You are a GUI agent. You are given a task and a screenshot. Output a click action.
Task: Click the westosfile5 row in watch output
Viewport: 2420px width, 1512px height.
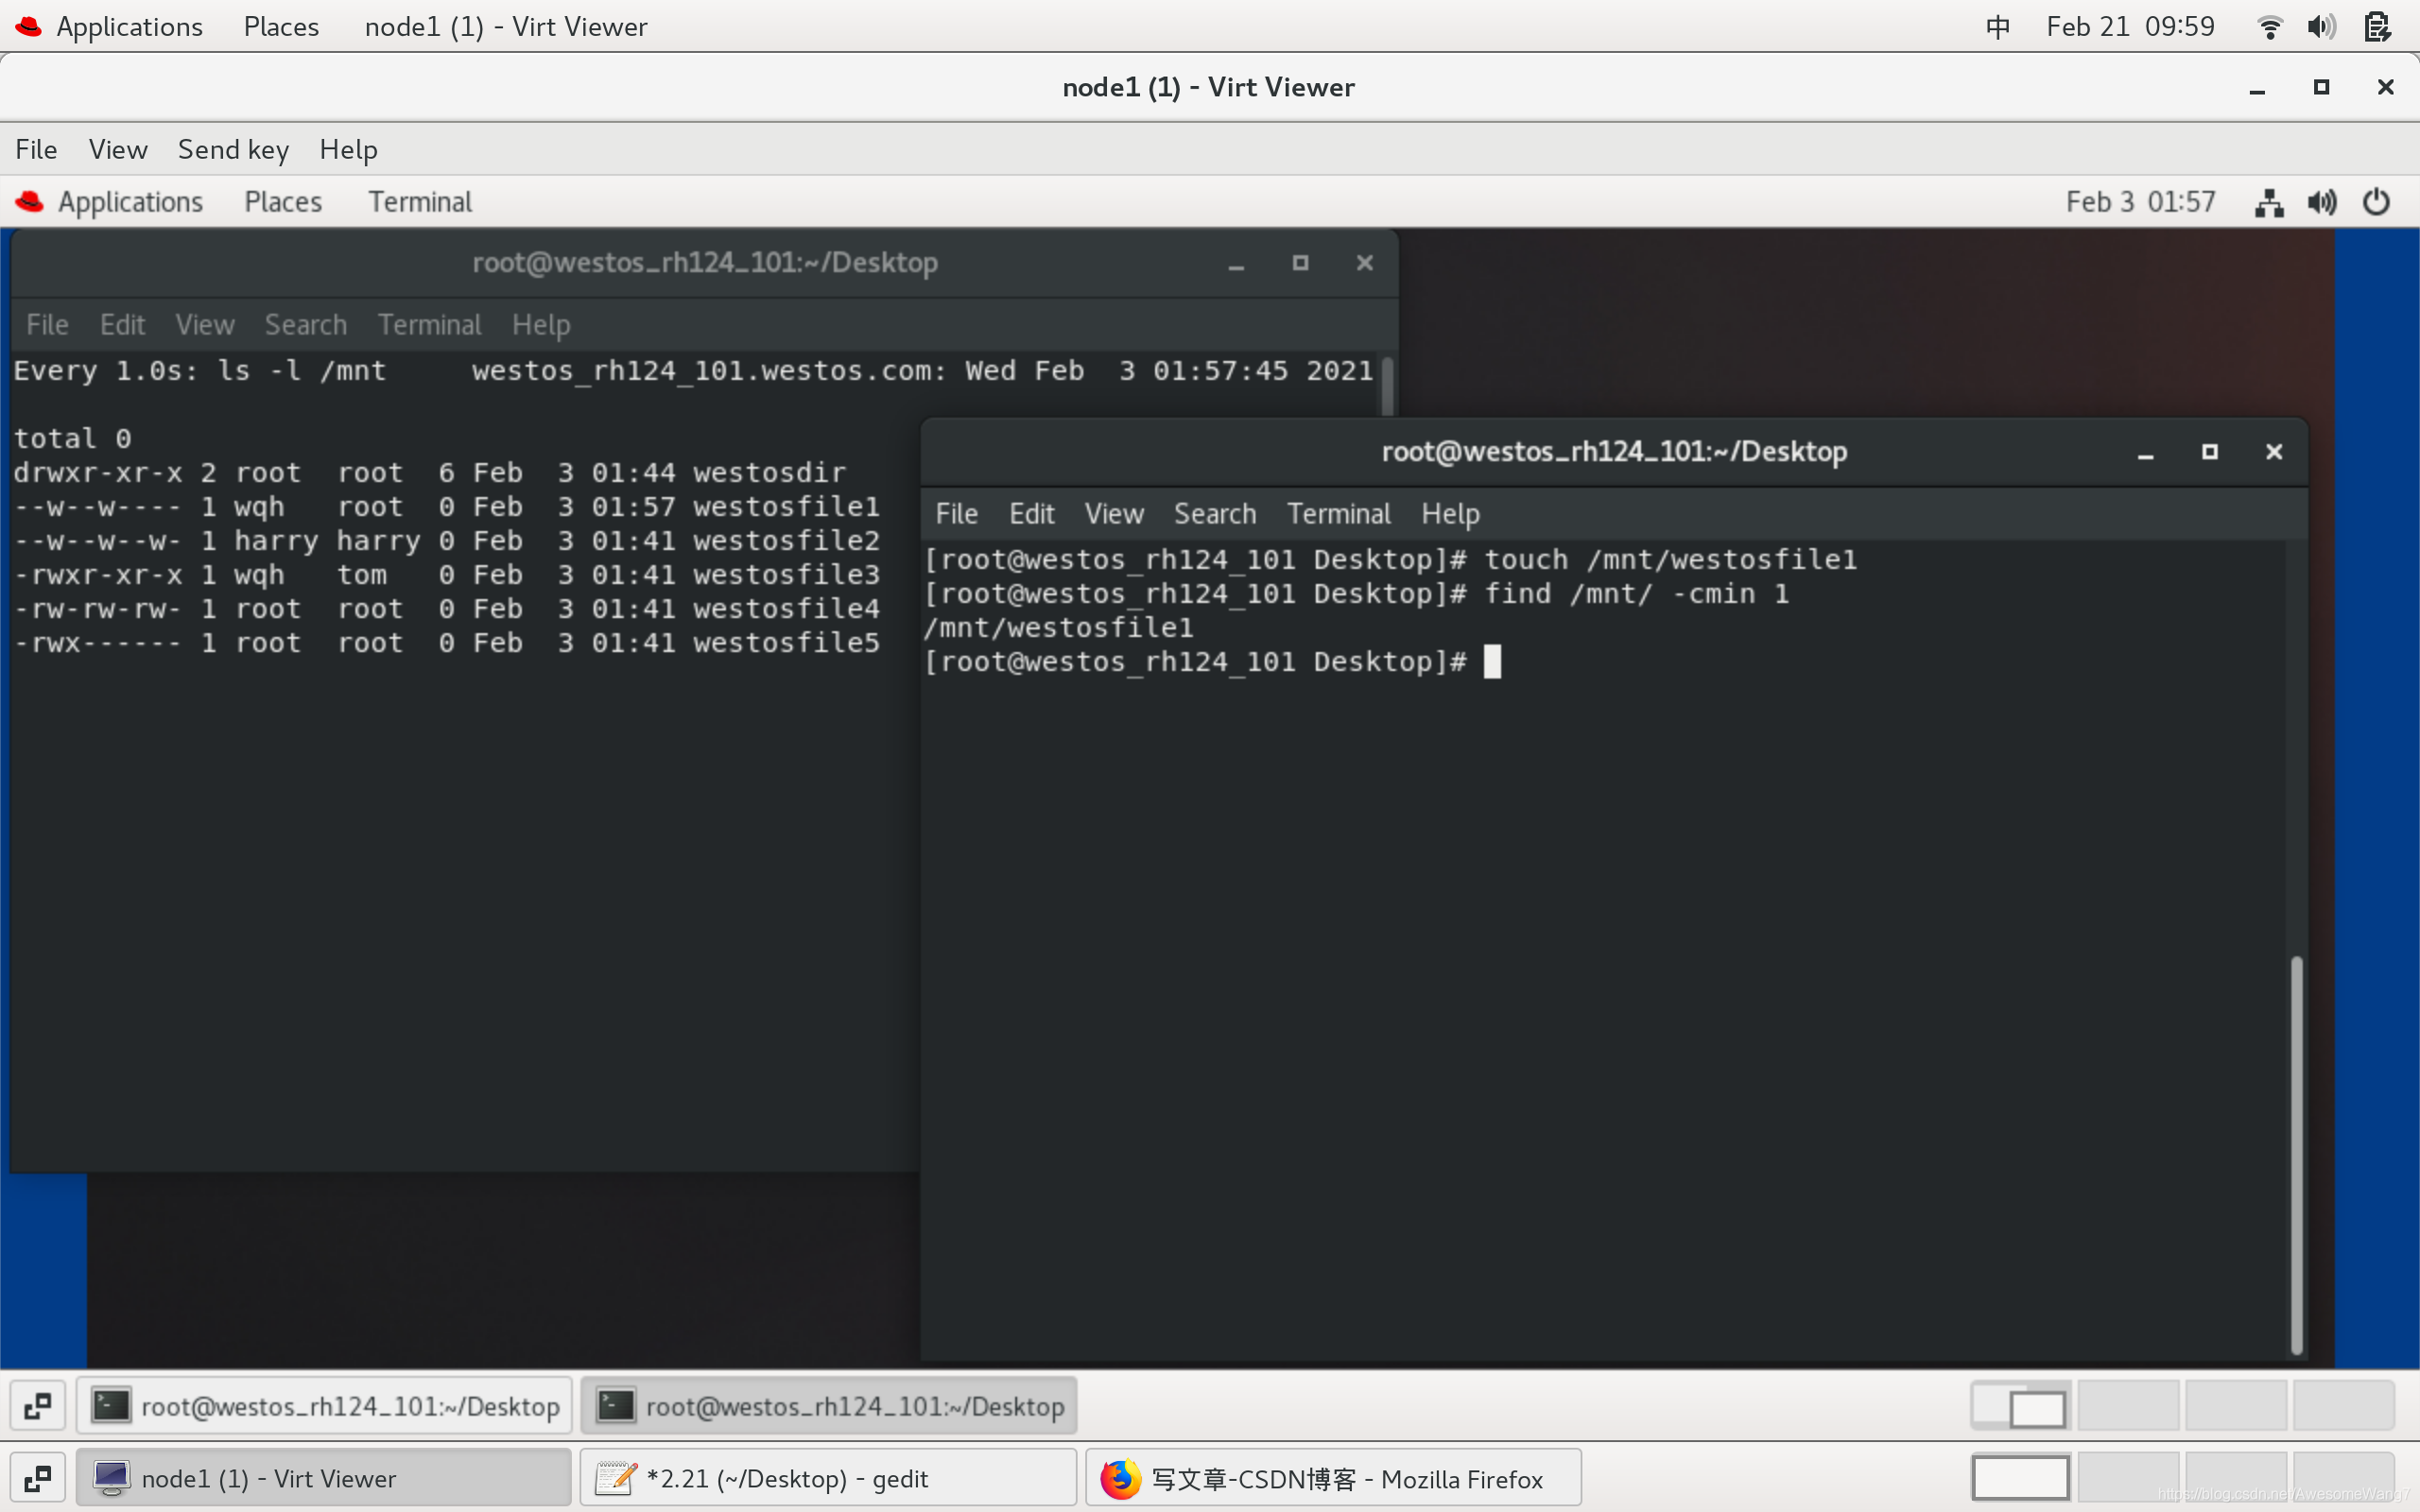[447, 643]
